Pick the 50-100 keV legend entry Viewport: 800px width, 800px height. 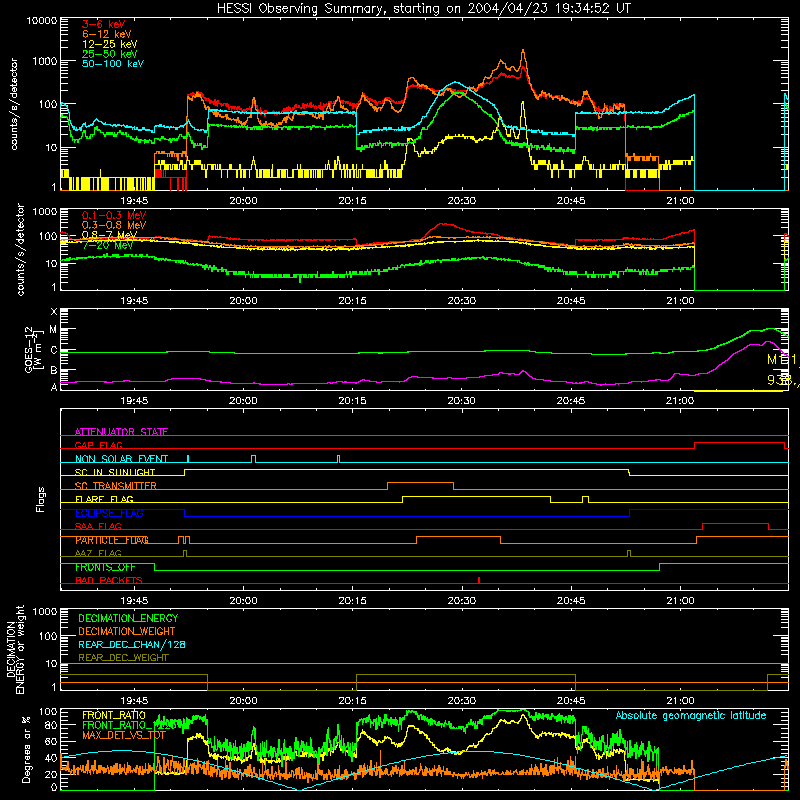[113, 64]
